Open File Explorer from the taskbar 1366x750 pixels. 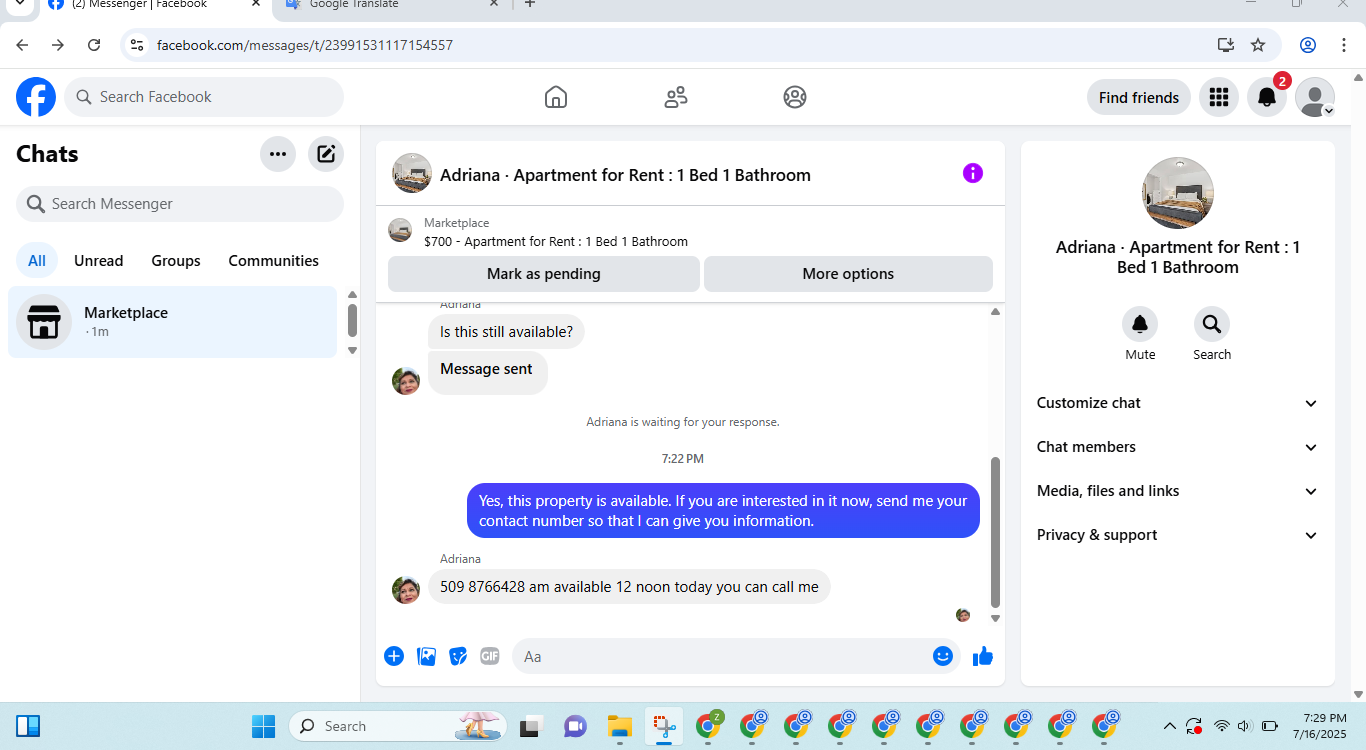pos(620,726)
